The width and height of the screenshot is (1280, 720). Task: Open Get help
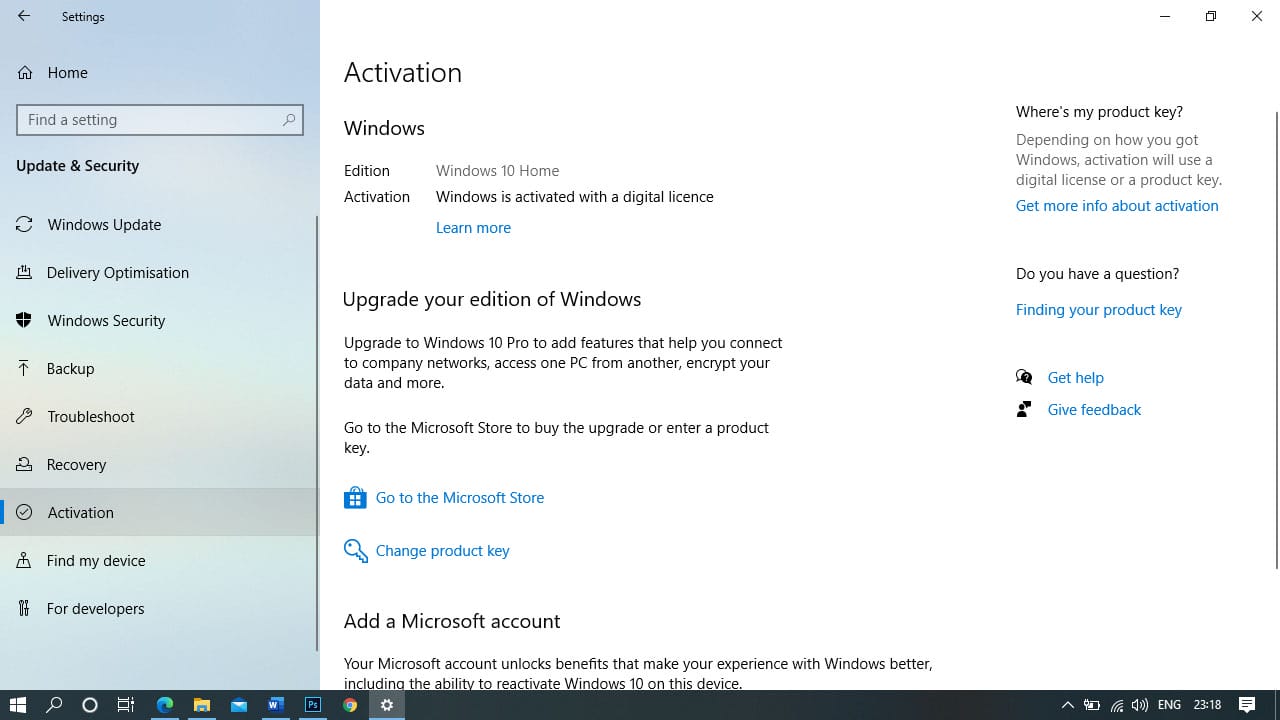[x=1075, y=377]
